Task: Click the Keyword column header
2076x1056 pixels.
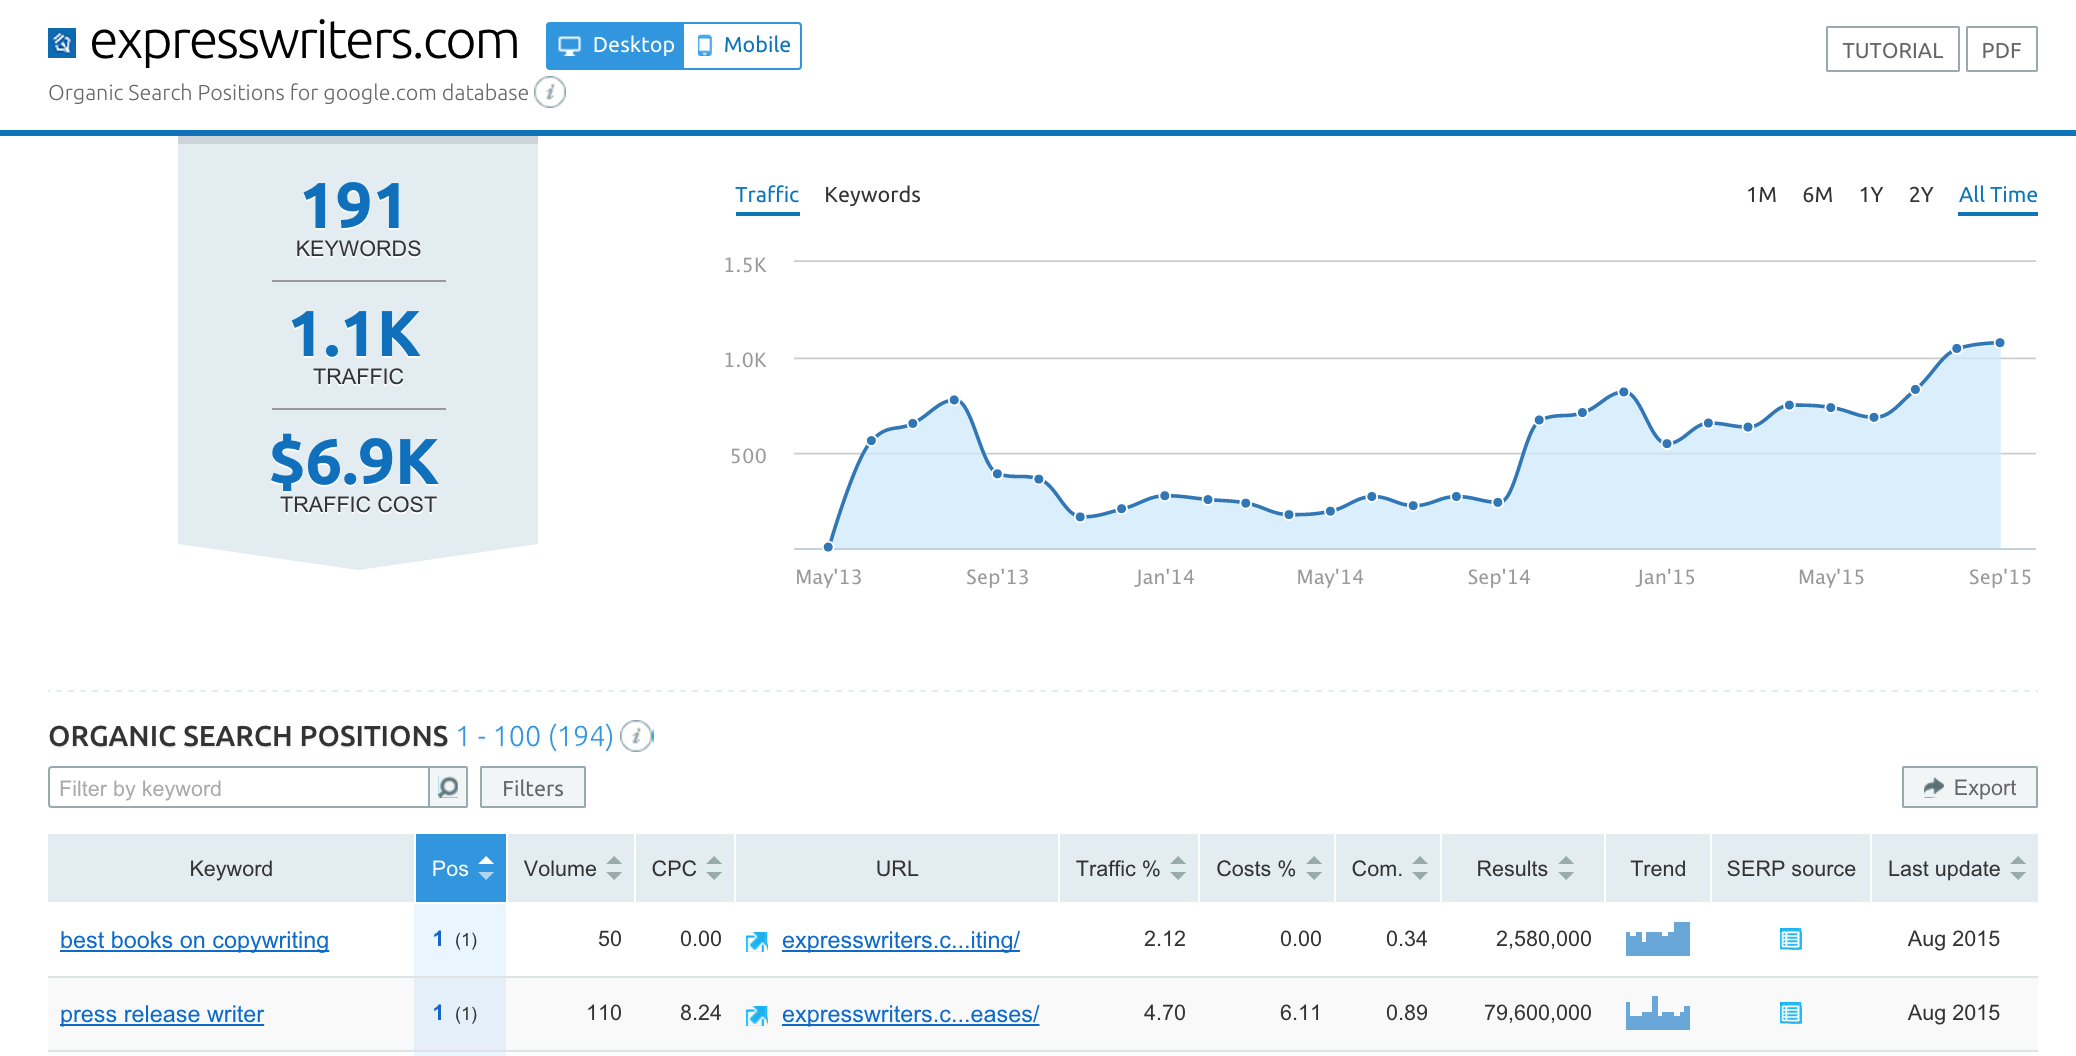Action: click(231, 868)
